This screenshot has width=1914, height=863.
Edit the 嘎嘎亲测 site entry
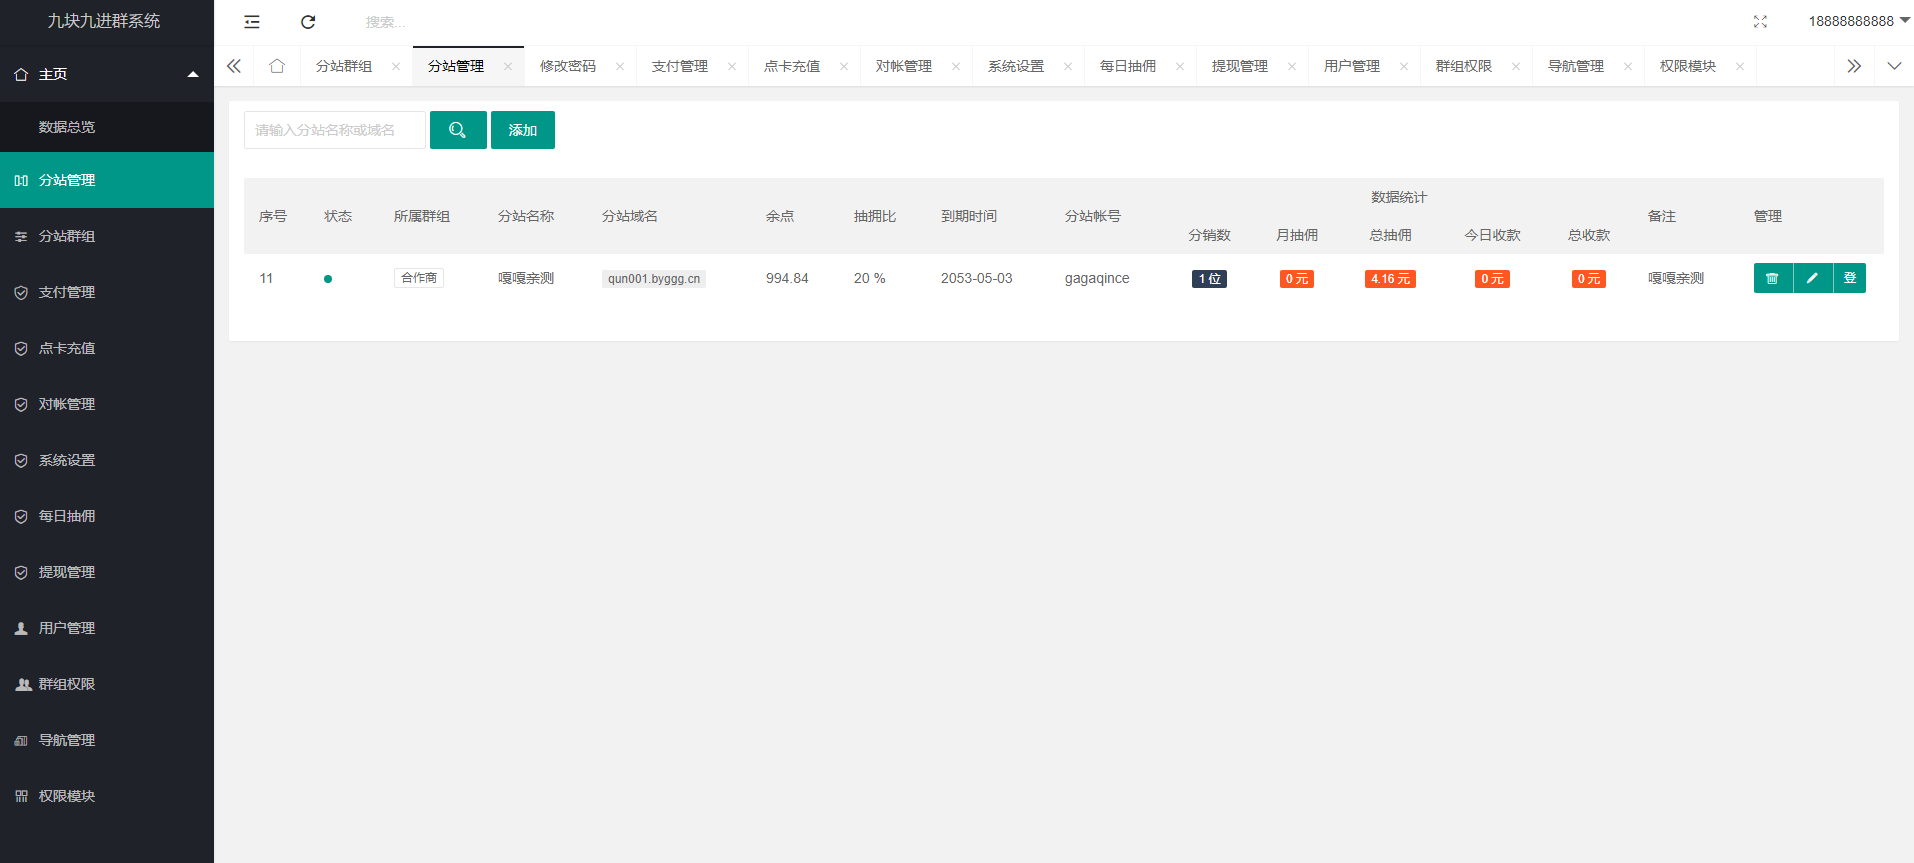coord(1812,278)
